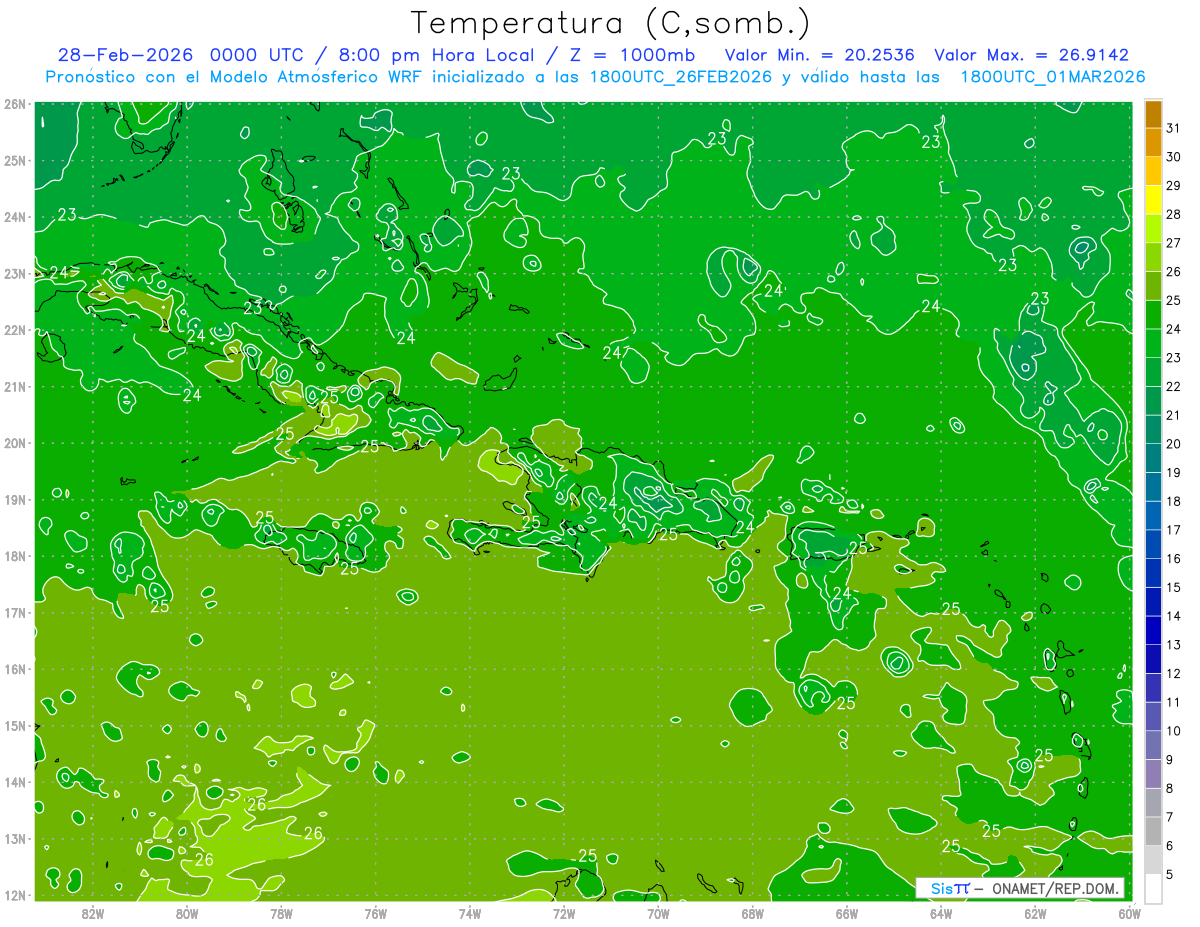Click the '21N' latitude axis label

pos(15,387)
